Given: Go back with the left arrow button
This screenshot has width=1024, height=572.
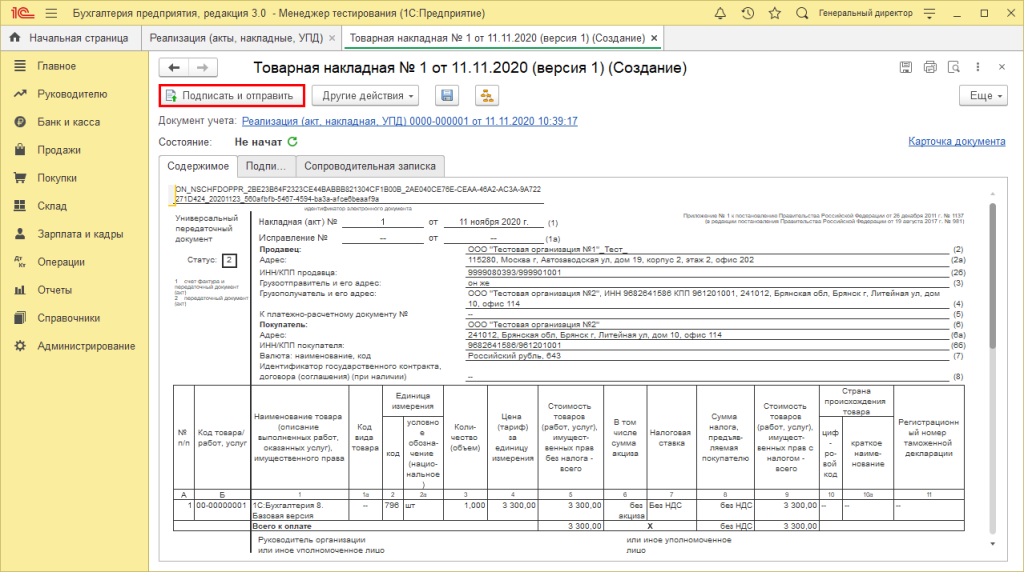Looking at the screenshot, I should 174,68.
